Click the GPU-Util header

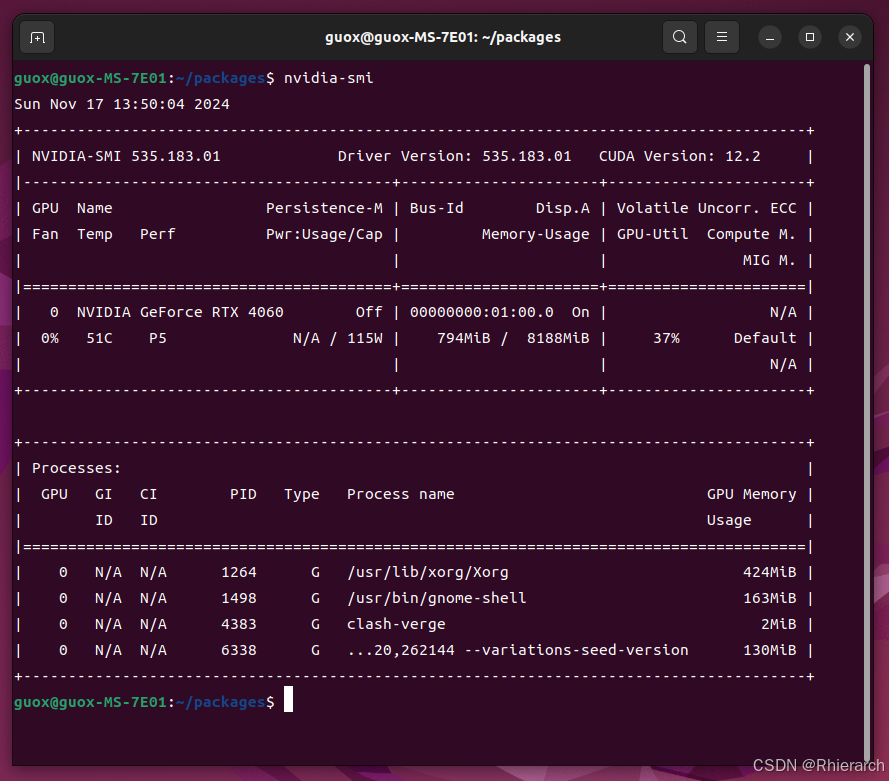(x=652, y=235)
